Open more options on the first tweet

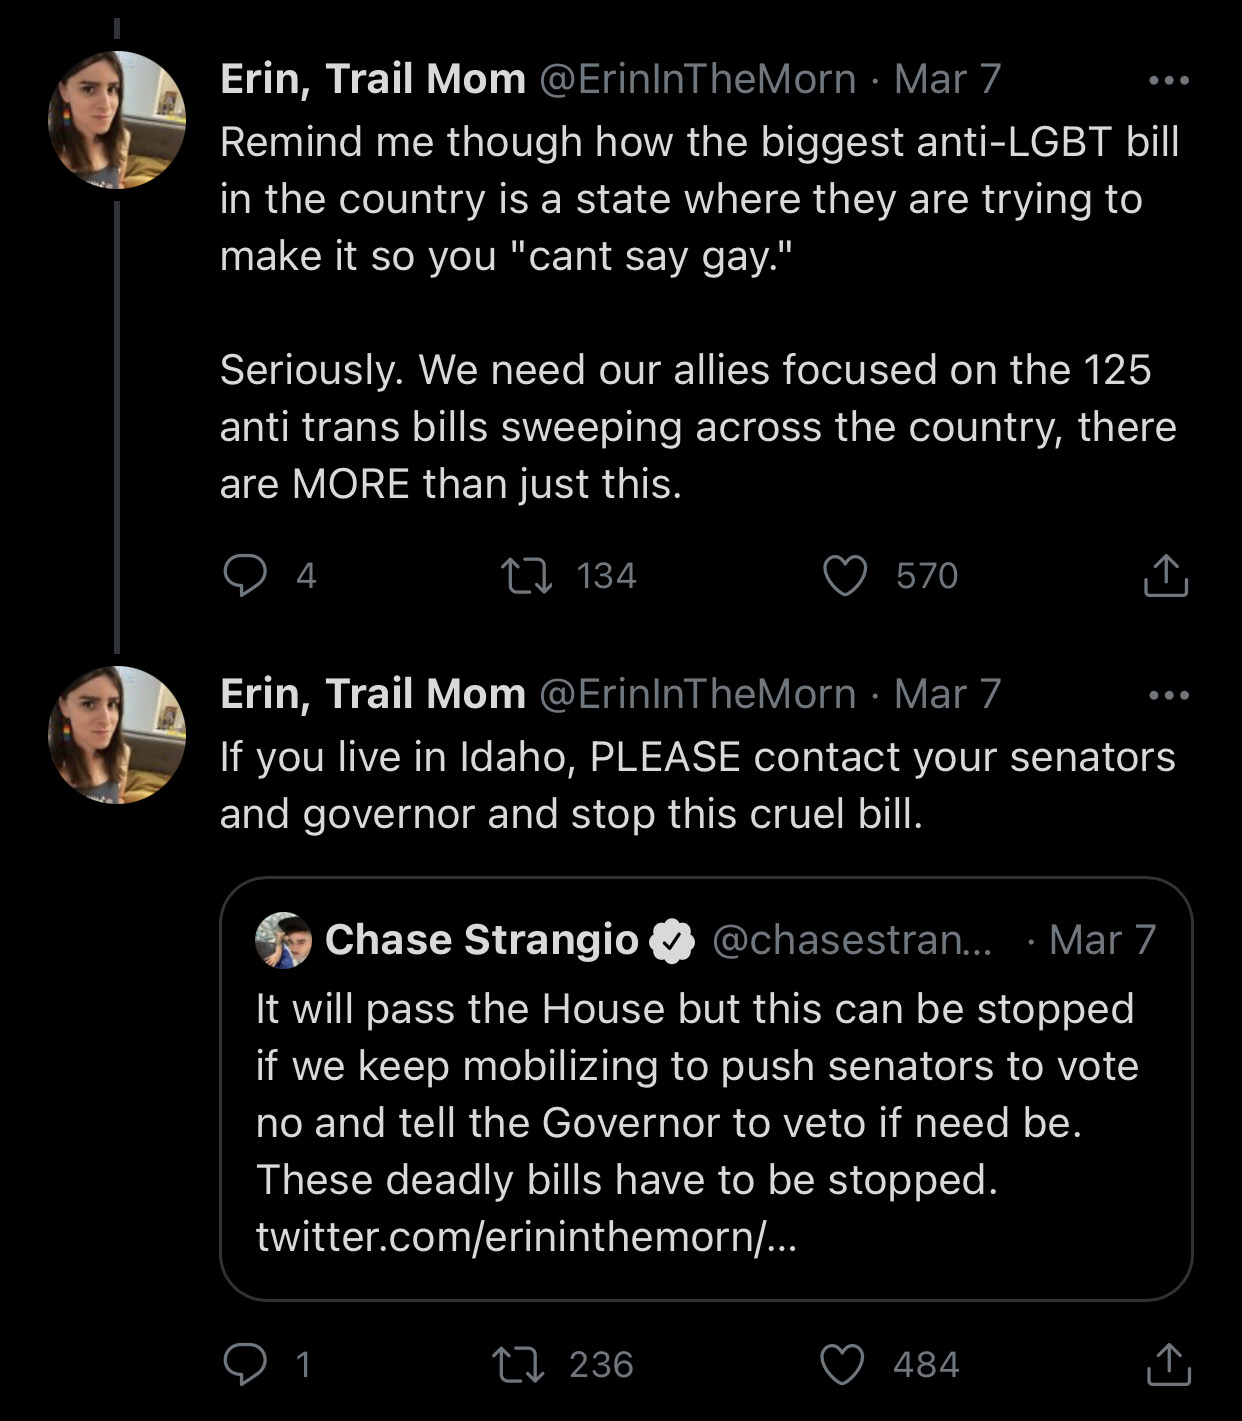tap(1169, 80)
